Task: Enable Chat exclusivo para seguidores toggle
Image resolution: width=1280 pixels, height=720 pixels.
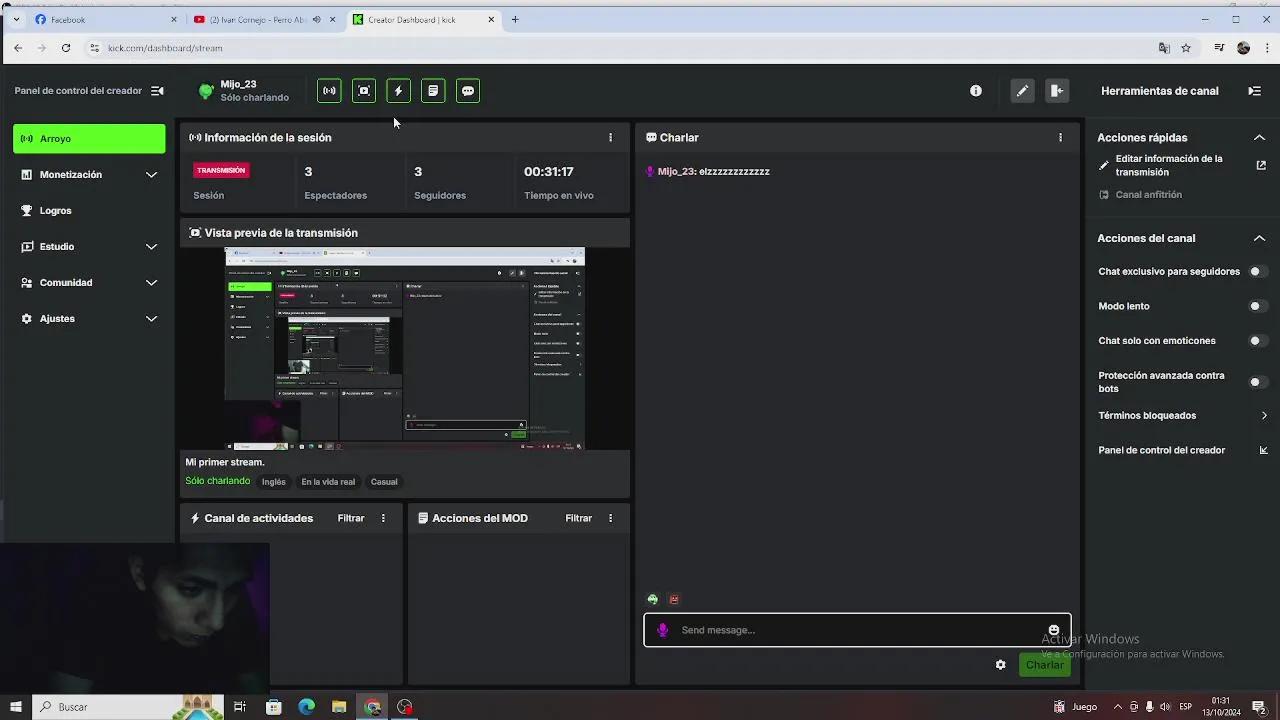Action: [x=1258, y=271]
